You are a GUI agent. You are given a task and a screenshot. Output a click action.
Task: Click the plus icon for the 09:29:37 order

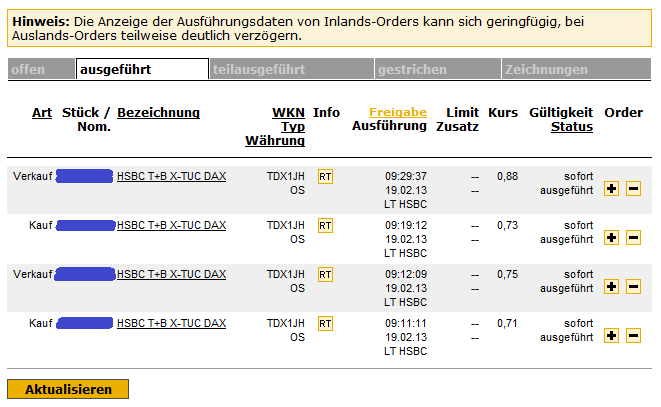(x=612, y=189)
